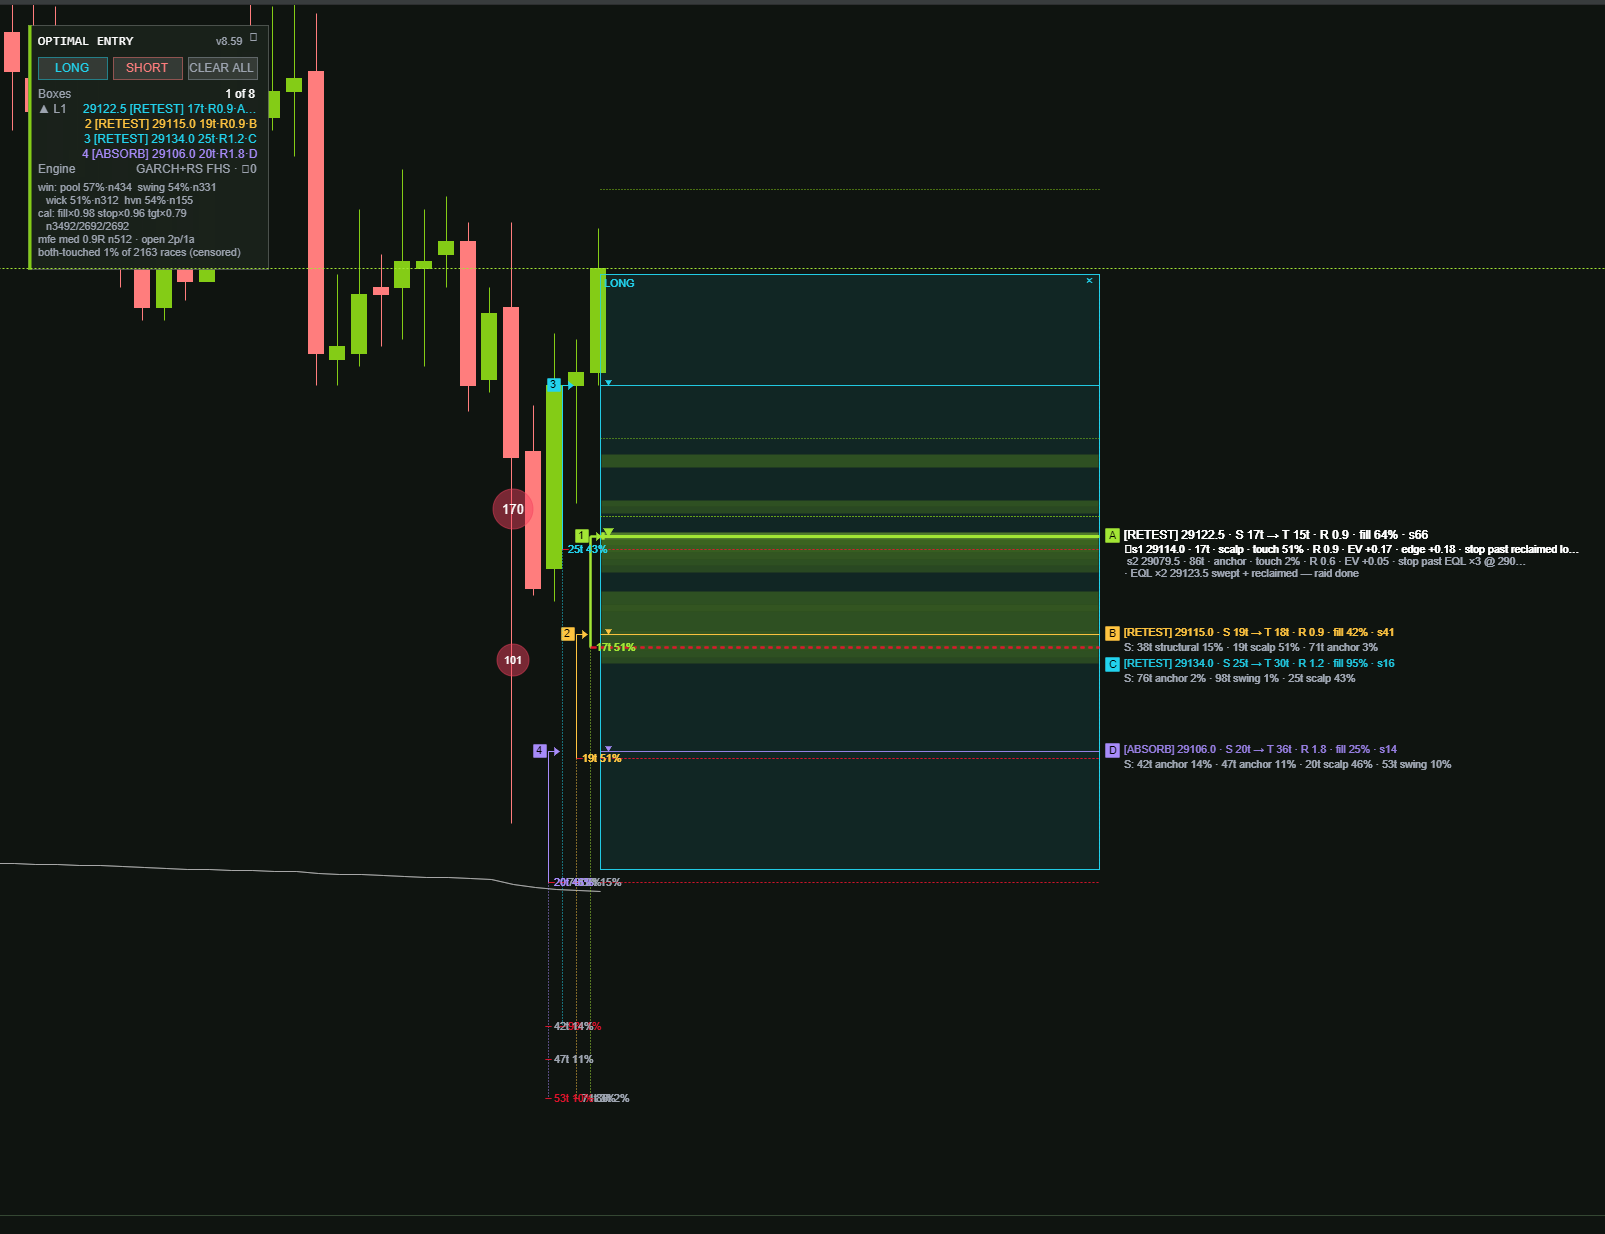Click the '19t 51%' stop label
This screenshot has height=1234, width=1605.
602,759
